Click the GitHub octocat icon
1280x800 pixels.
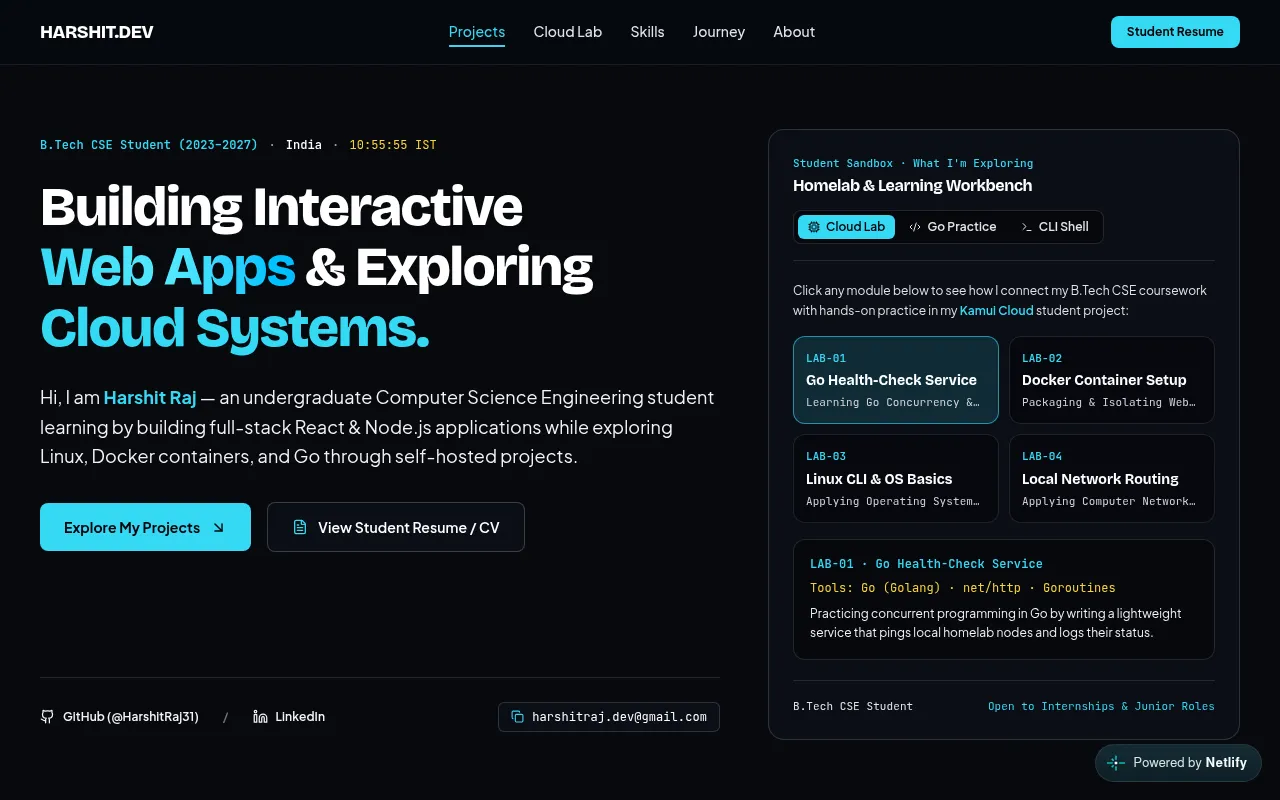47,717
